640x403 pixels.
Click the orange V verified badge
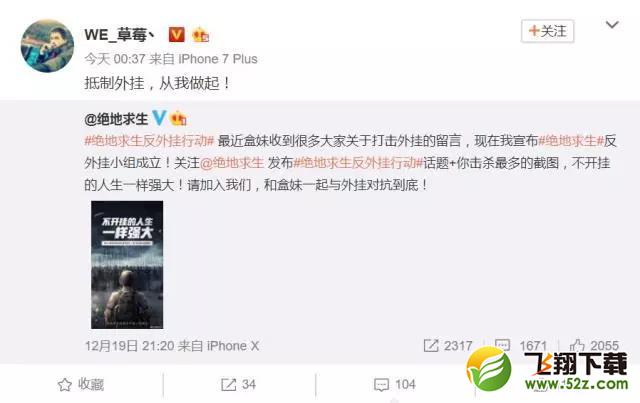click(x=176, y=35)
